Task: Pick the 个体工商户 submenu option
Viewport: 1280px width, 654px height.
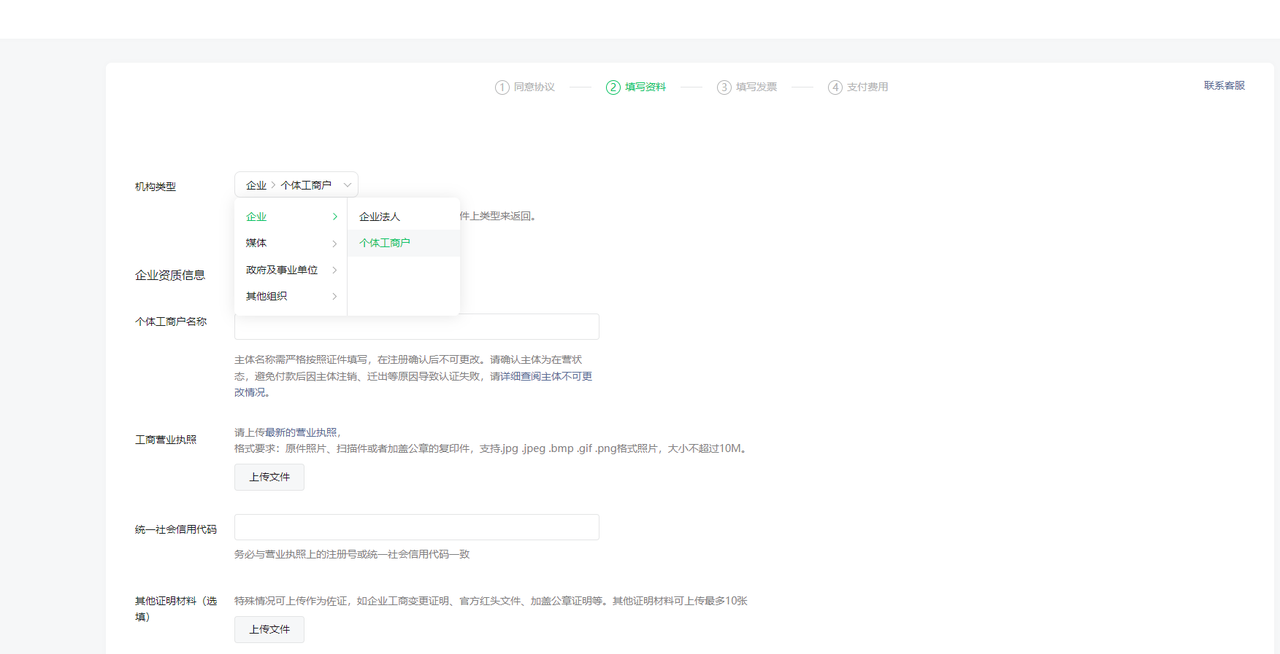Action: point(385,243)
